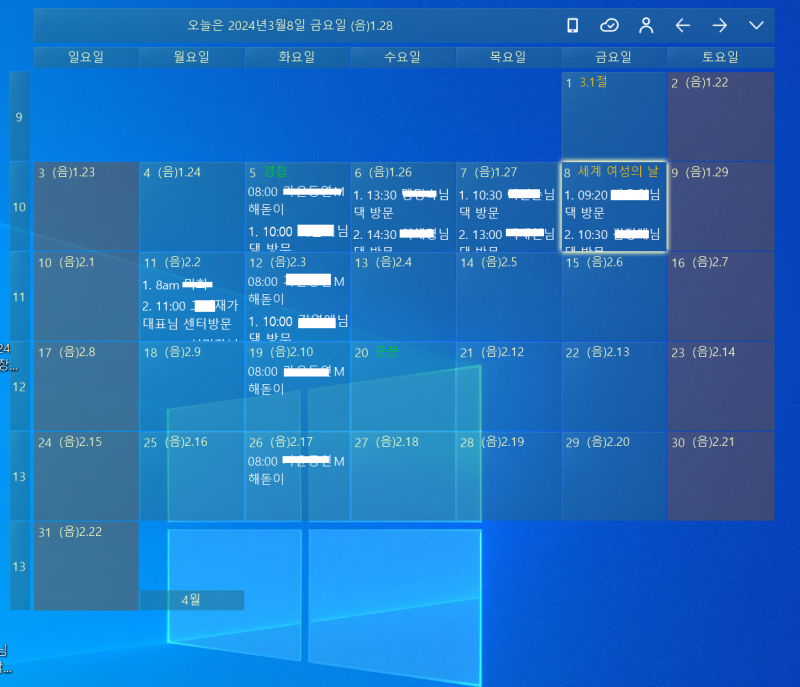800x687 pixels.
Task: Open the mobile device sync icon
Action: [x=572, y=25]
